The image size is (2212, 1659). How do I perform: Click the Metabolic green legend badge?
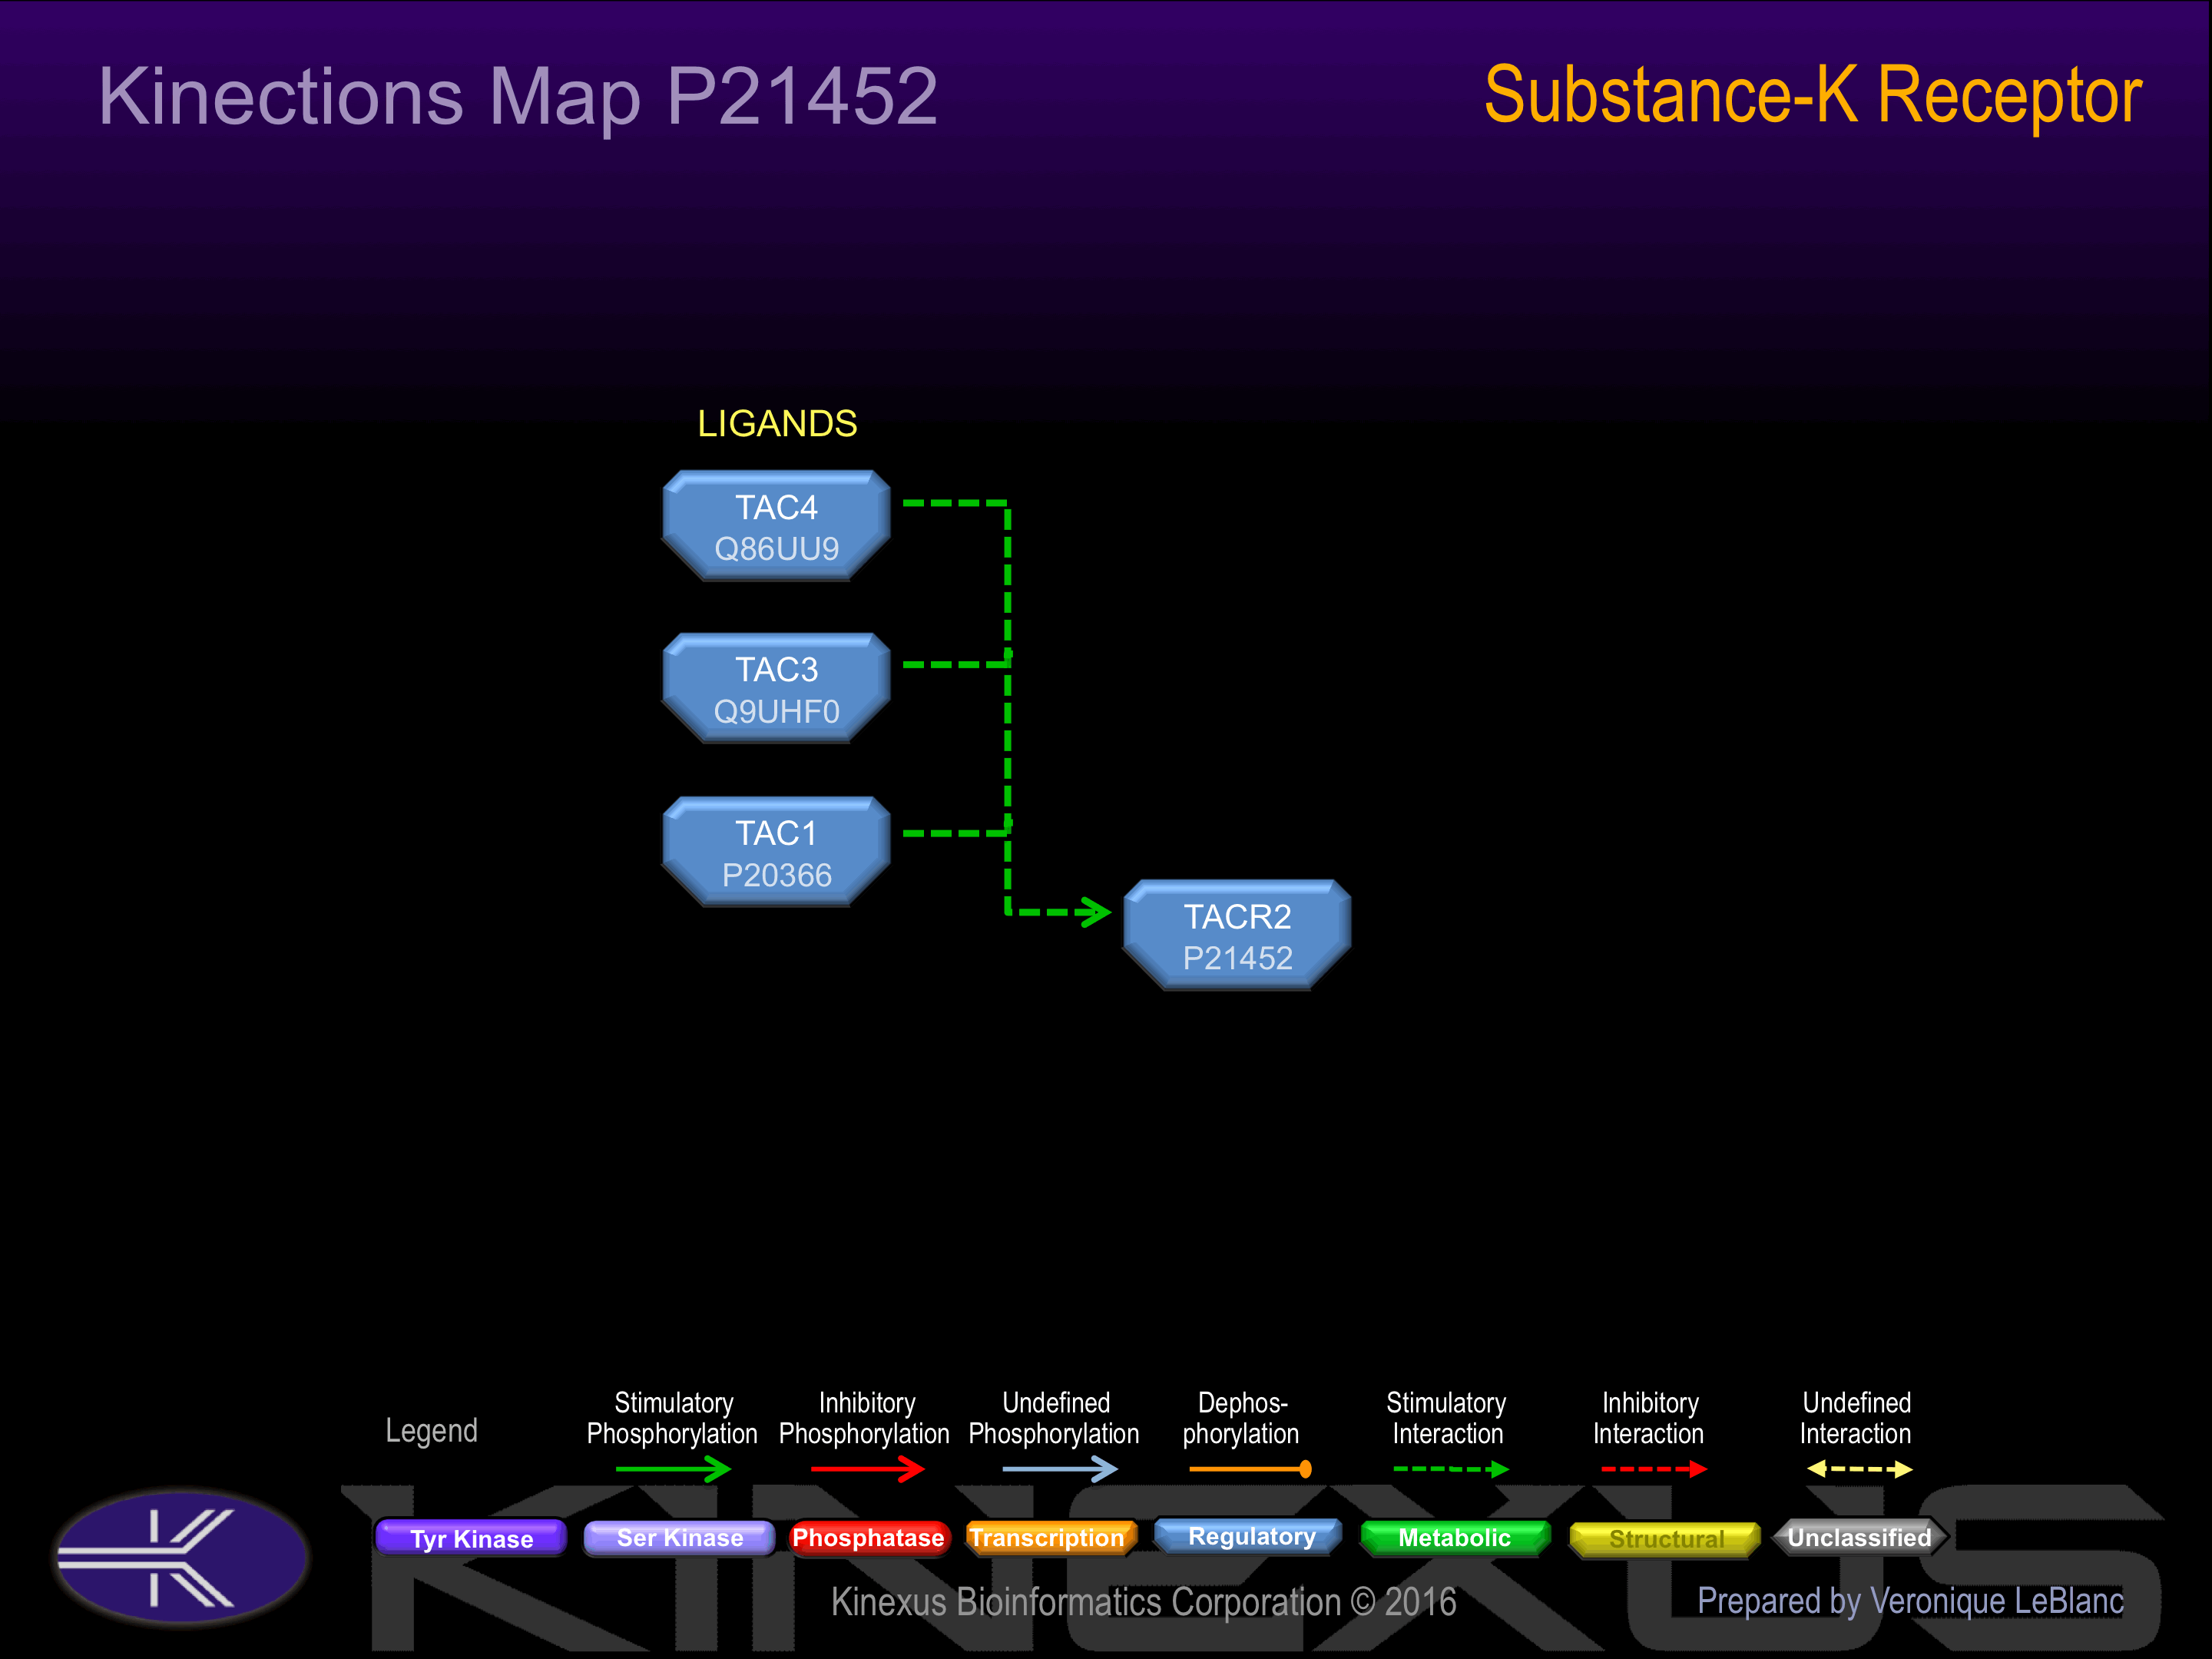(1455, 1538)
